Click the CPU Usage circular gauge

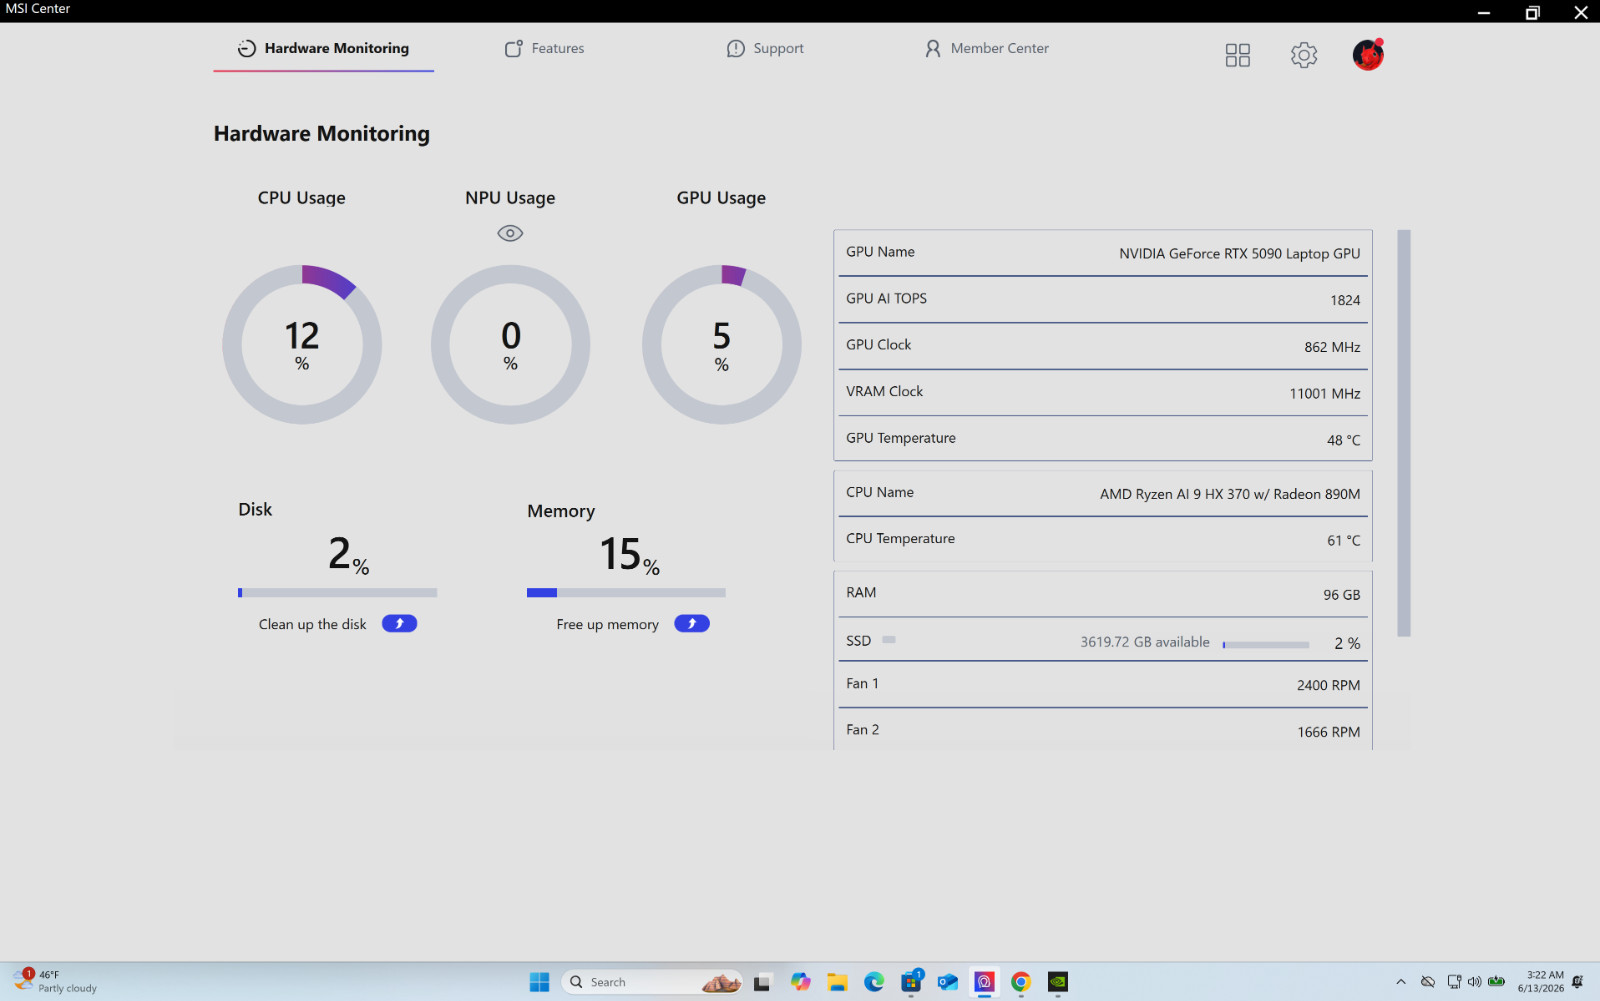pyautogui.click(x=302, y=344)
